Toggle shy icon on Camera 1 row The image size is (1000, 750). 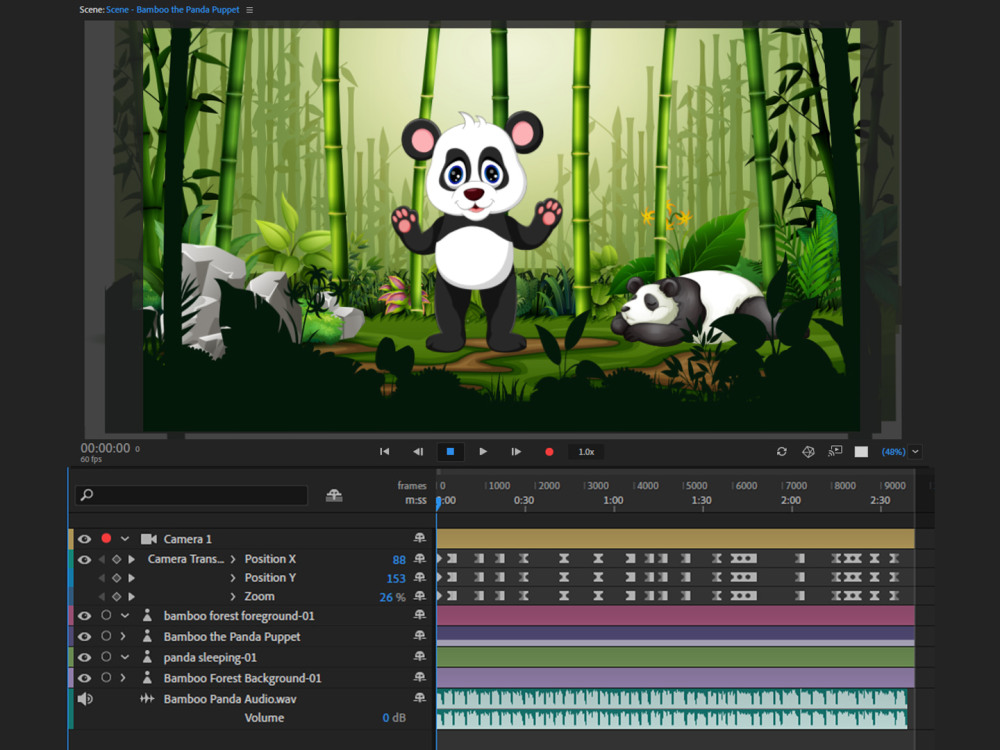(x=420, y=538)
